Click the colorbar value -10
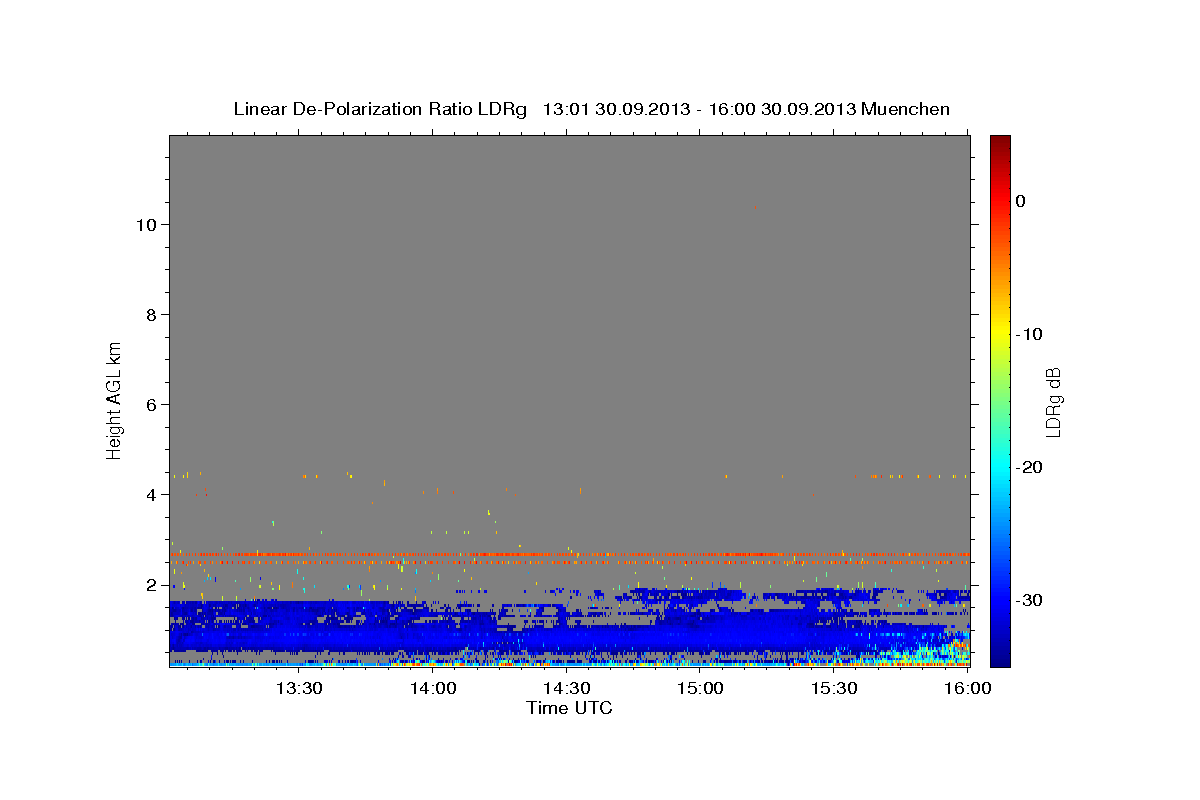The height and width of the screenshot is (800, 1200). tap(1030, 334)
